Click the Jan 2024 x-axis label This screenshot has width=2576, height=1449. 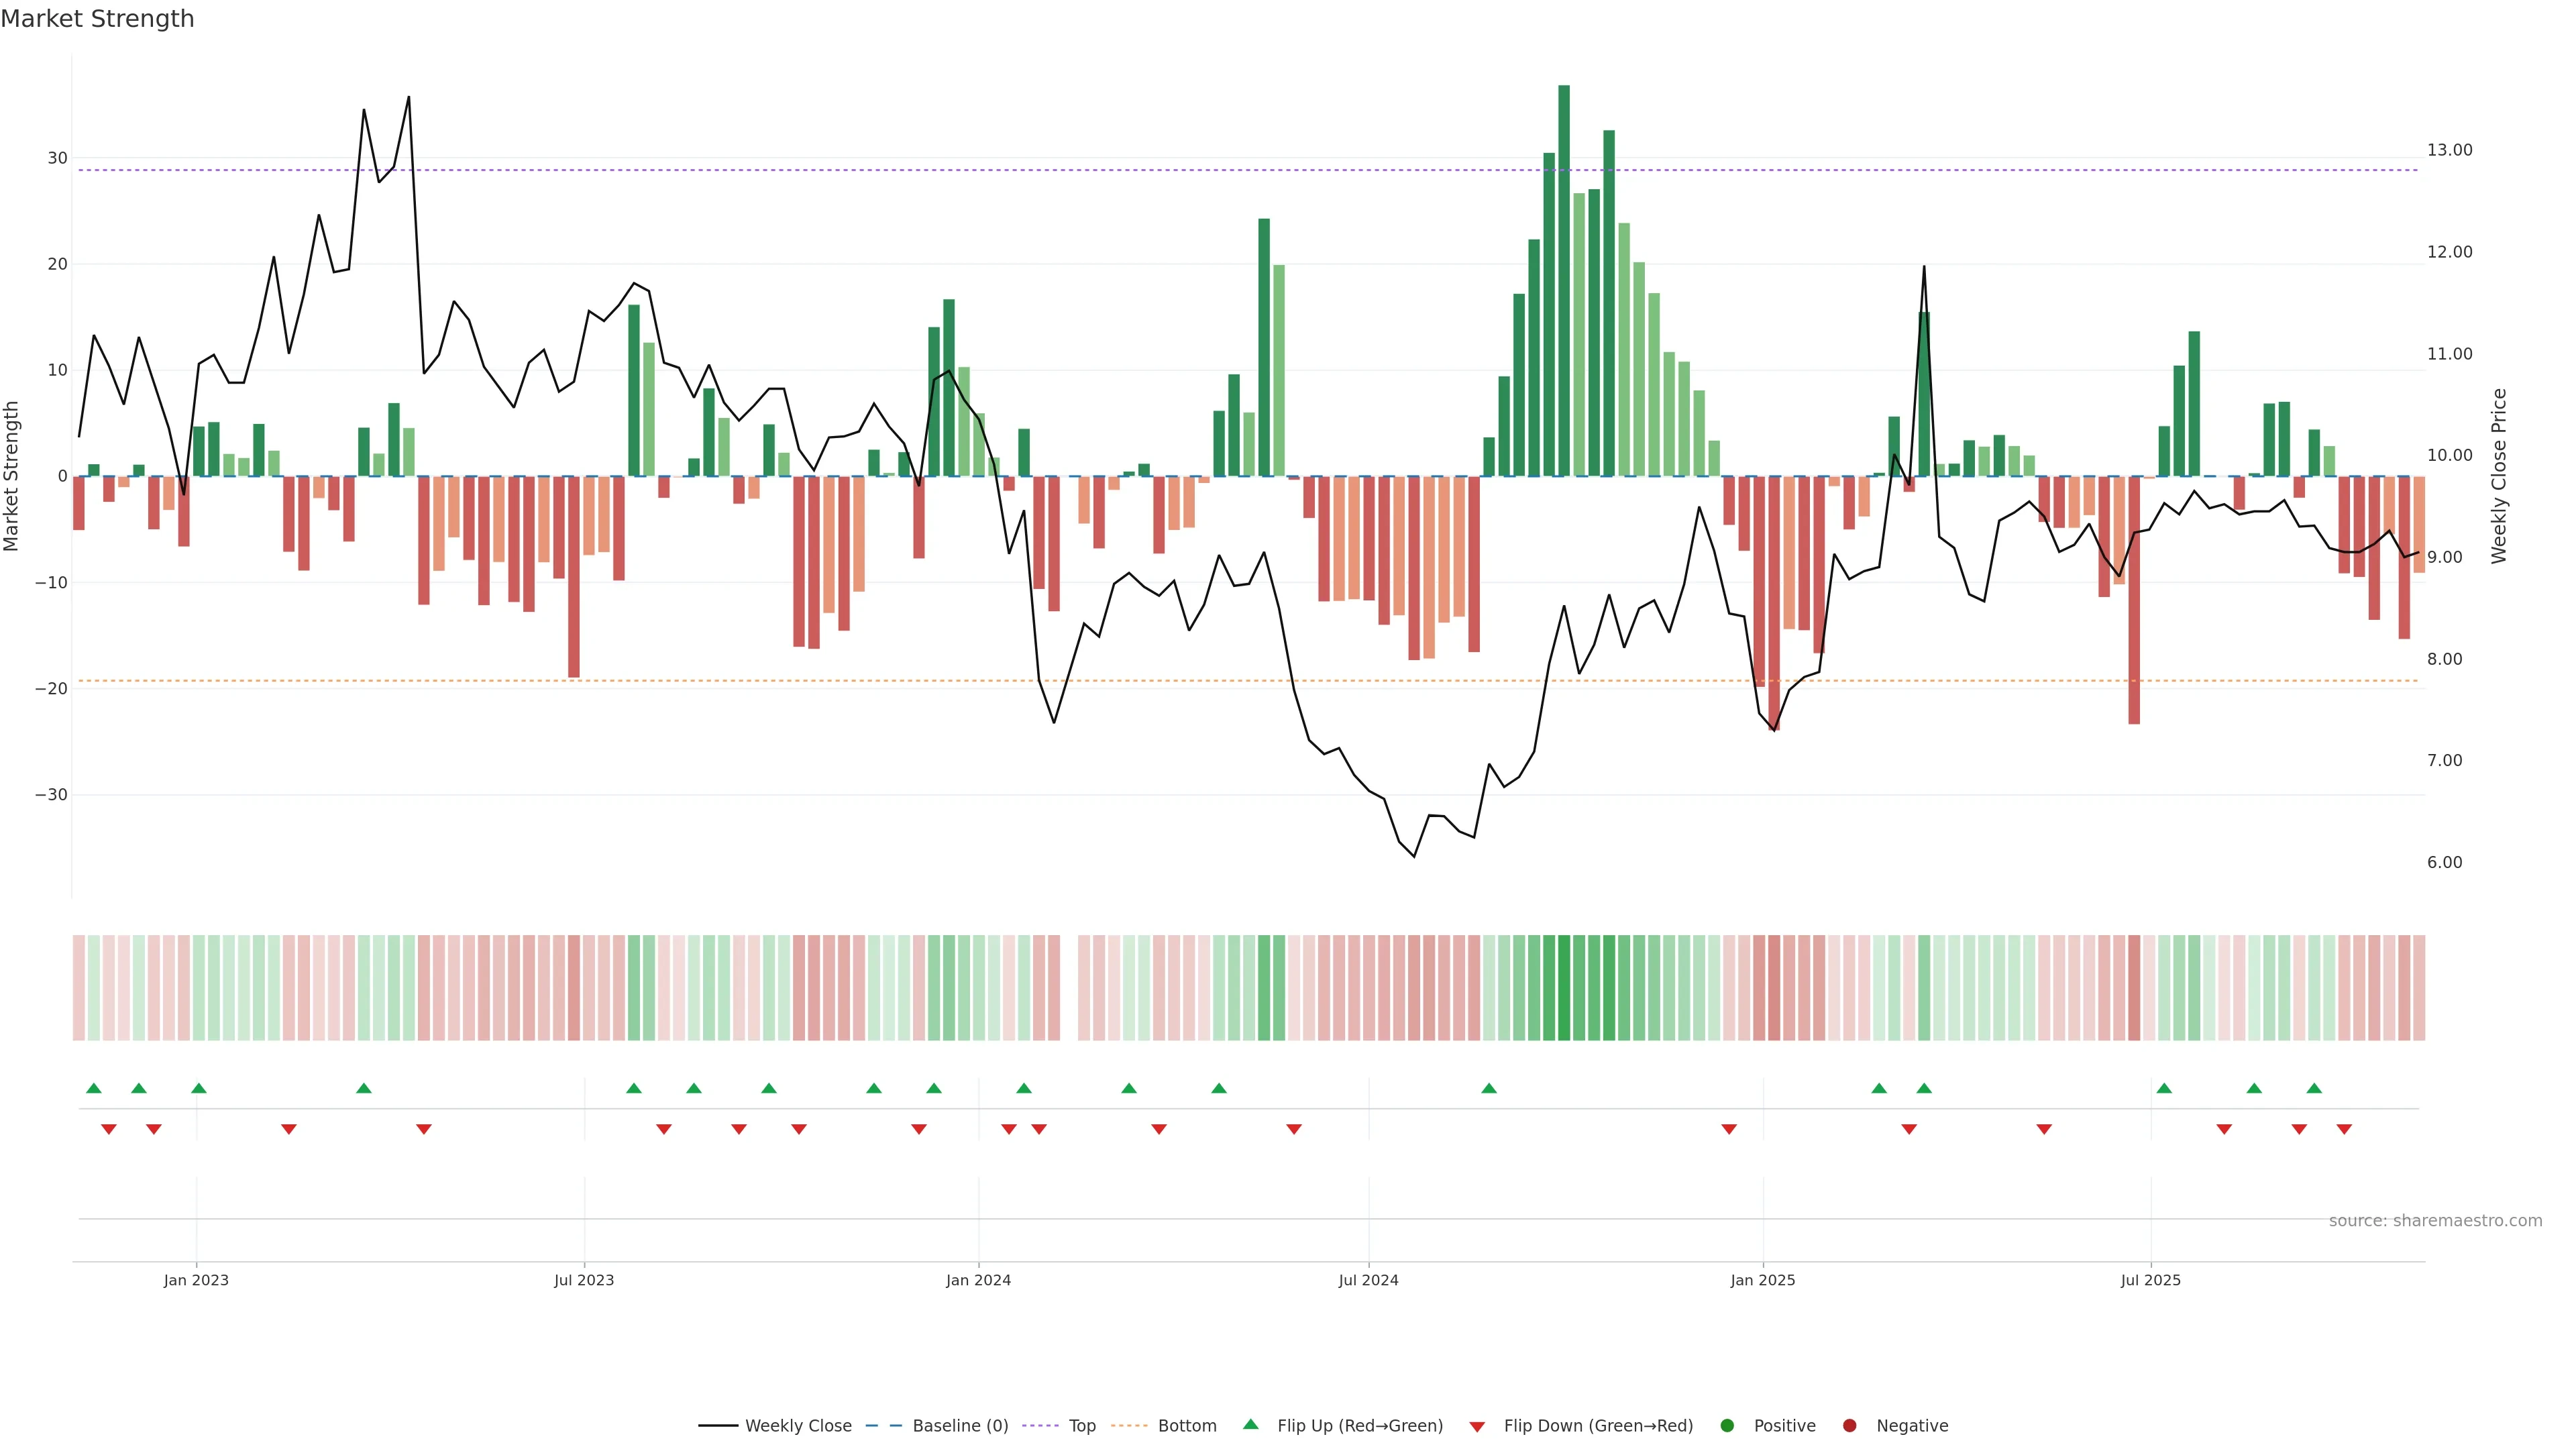tap(978, 1280)
